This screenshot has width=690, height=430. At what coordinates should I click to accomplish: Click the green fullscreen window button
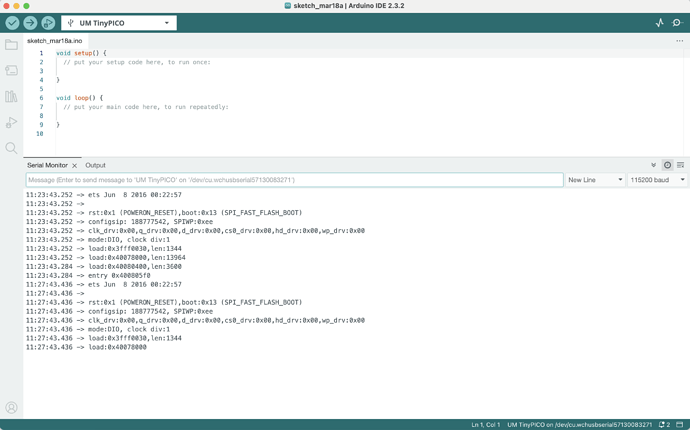click(26, 6)
